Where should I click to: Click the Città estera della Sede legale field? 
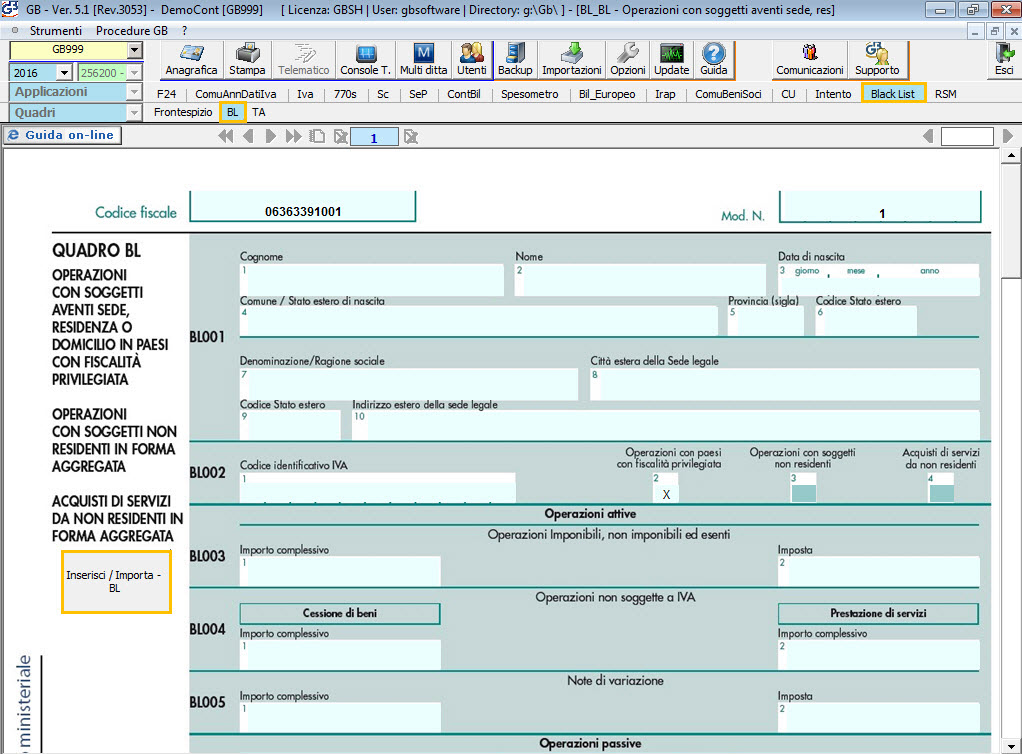coord(785,384)
